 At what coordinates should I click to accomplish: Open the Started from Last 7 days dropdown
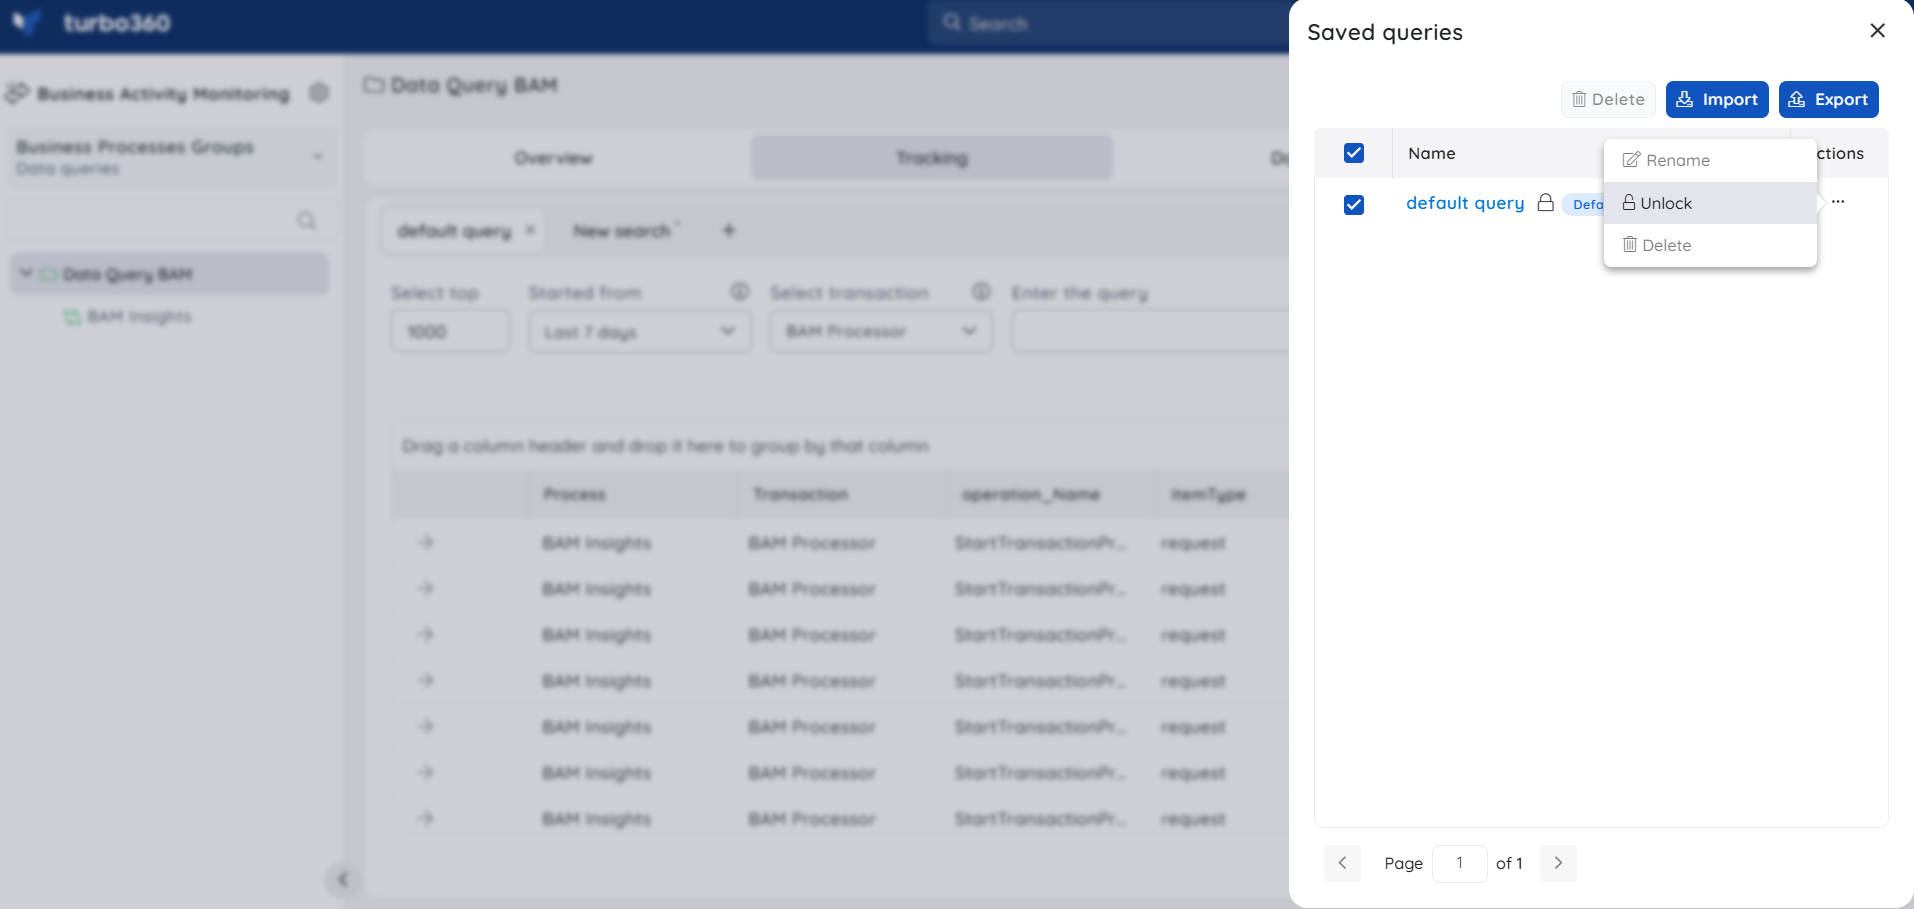point(640,332)
